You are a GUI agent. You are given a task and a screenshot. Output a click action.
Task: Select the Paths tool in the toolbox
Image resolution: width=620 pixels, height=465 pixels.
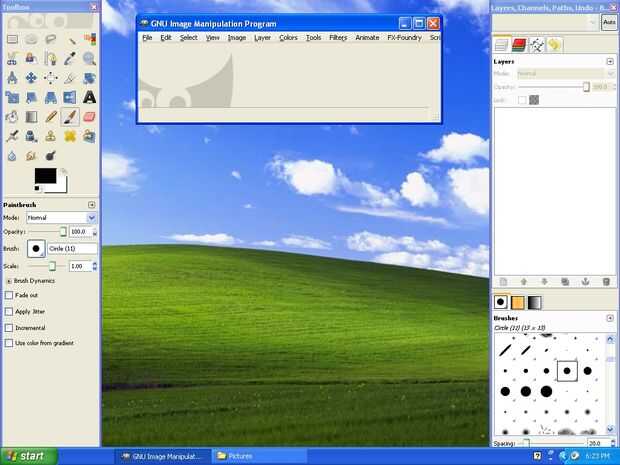coord(51,59)
